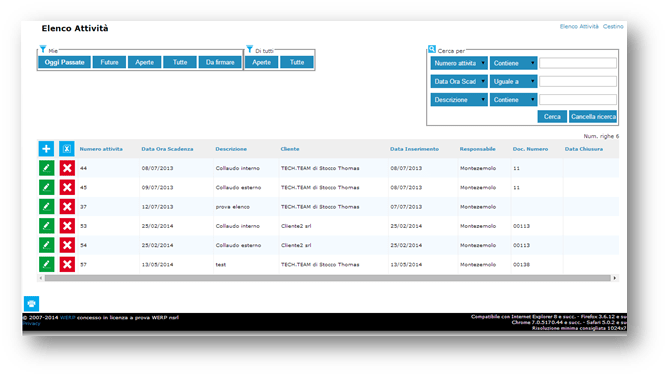Open the Uguale a operator dropdown
This screenshot has width=669, height=378.
(513, 81)
